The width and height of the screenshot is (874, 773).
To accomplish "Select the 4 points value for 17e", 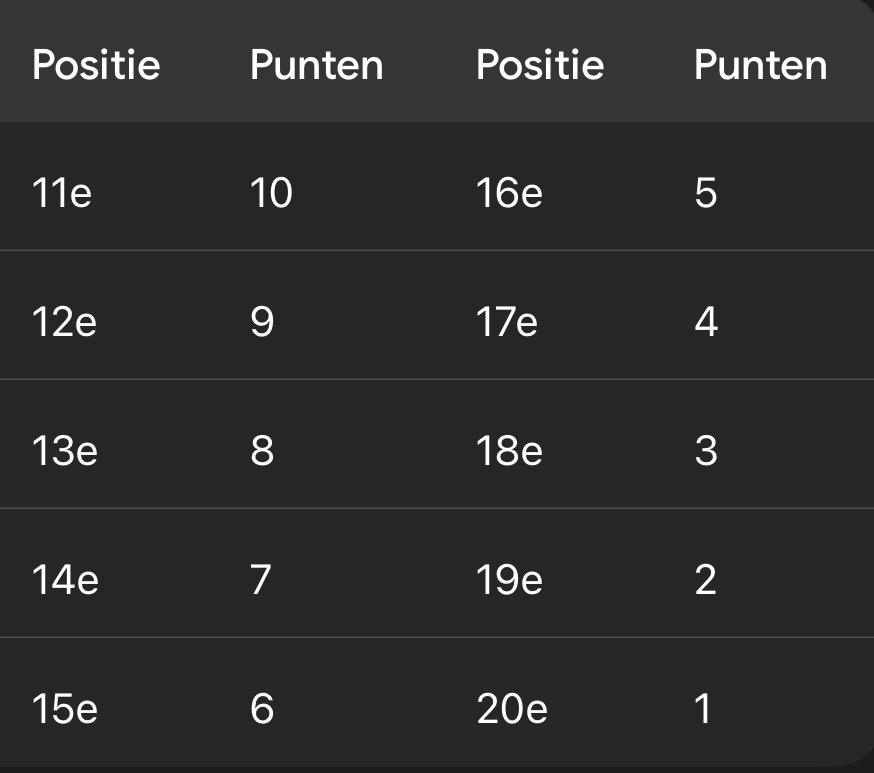I will click(x=706, y=321).
